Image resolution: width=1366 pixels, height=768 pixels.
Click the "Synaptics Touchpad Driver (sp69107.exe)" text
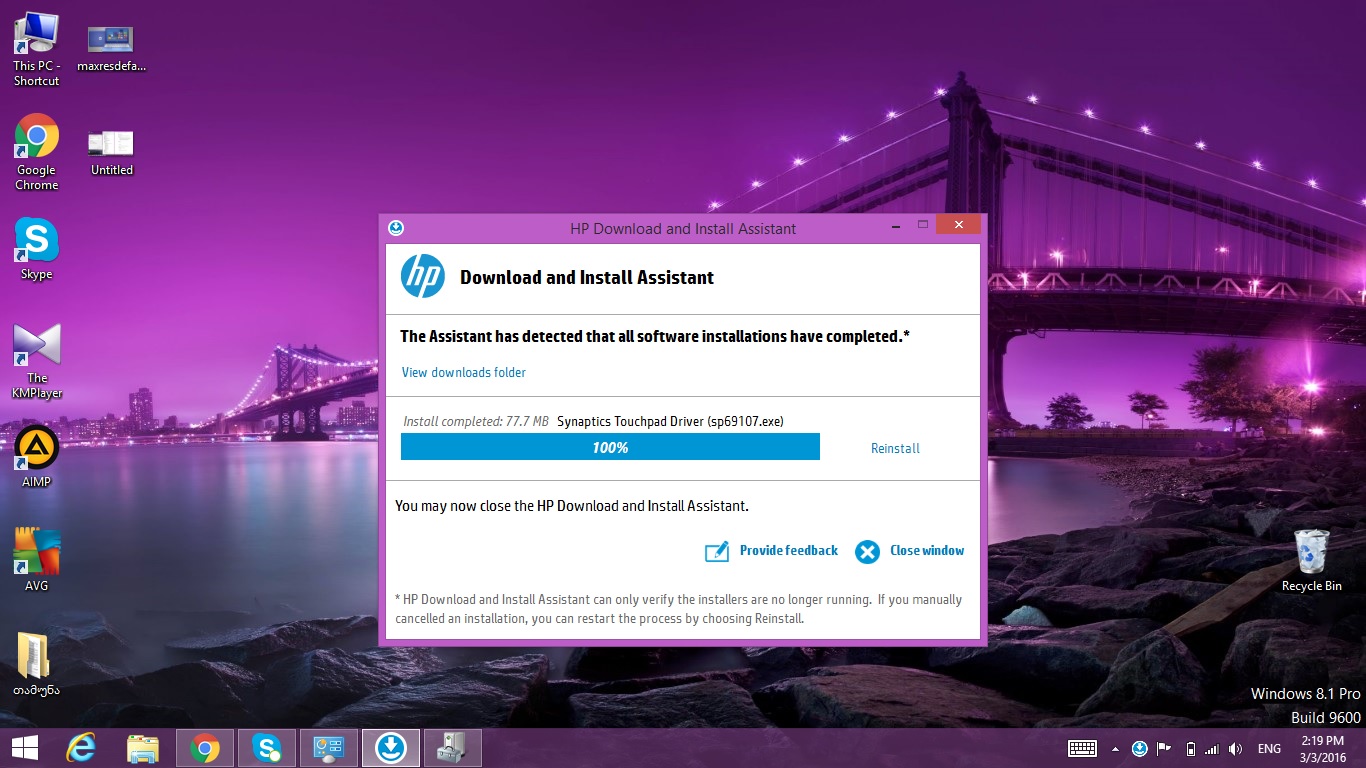click(670, 421)
